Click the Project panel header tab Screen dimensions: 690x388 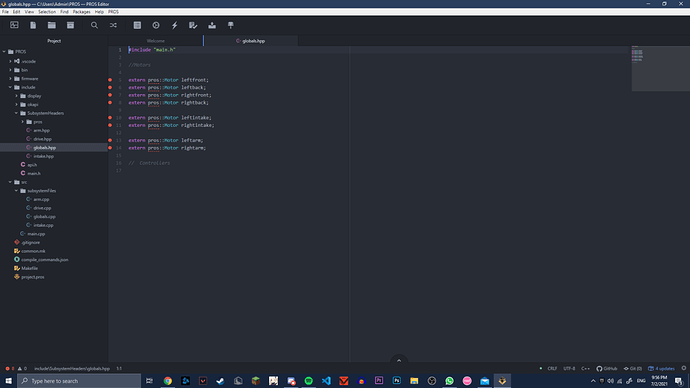(x=54, y=41)
